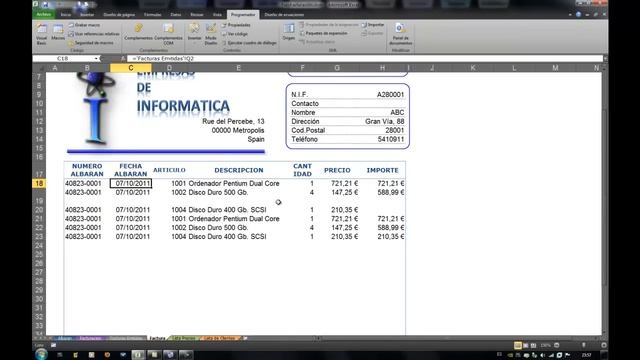Click address cell 00000 Metropolis
640x360 pixels.
[x=238, y=130]
